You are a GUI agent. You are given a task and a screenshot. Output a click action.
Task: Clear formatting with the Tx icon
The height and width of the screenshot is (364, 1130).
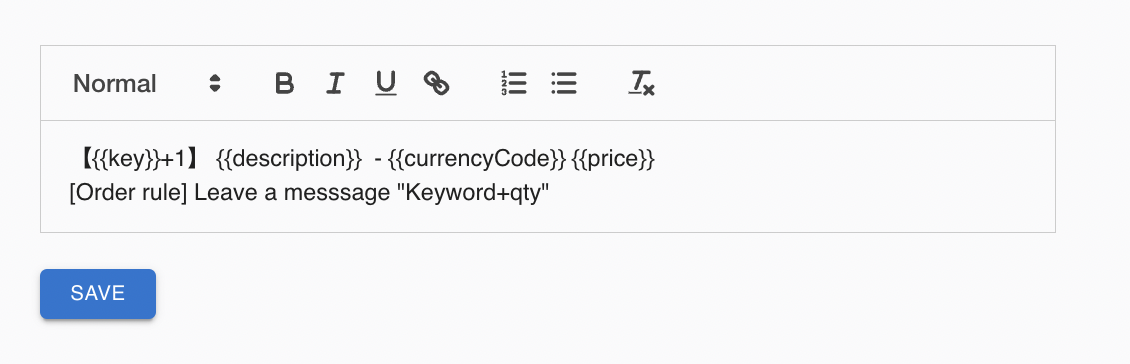pyautogui.click(x=641, y=84)
